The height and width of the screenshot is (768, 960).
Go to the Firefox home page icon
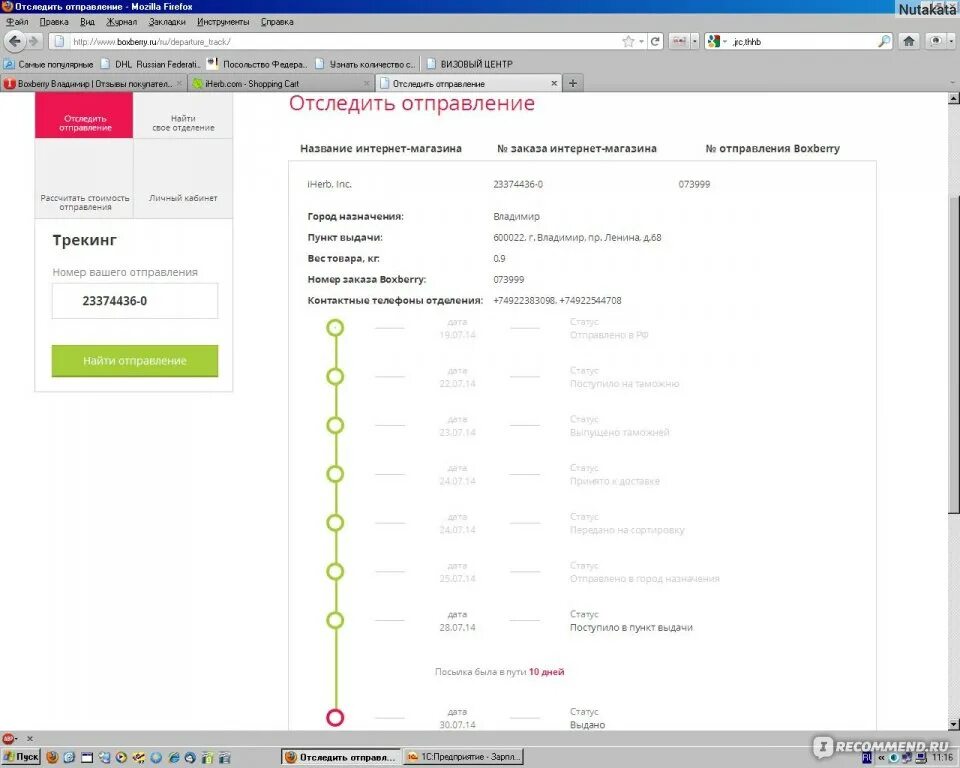pyautogui.click(x=909, y=41)
